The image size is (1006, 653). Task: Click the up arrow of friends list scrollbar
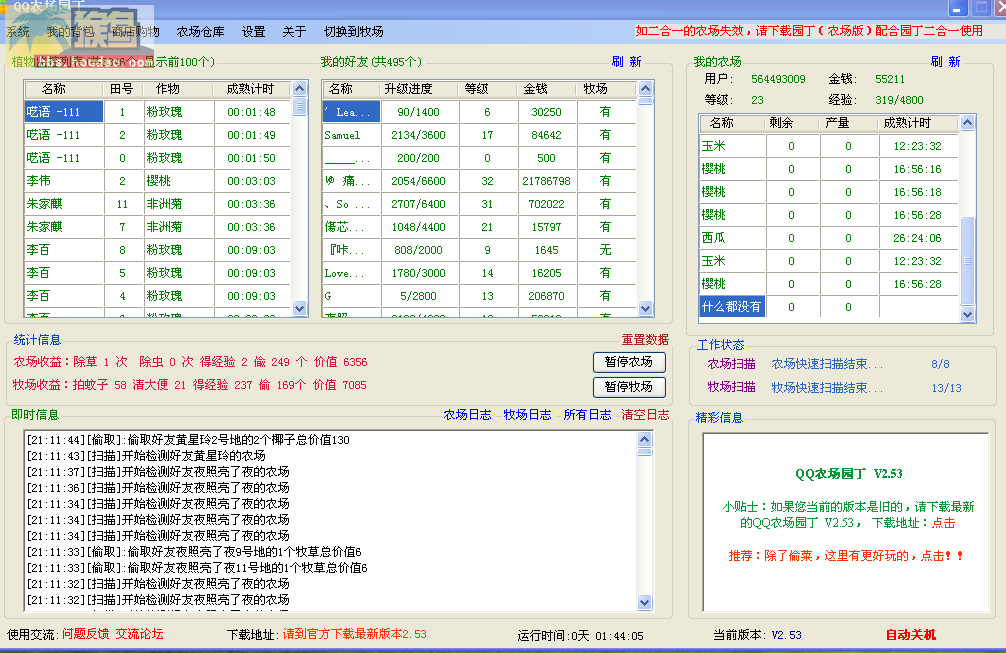(x=645, y=89)
